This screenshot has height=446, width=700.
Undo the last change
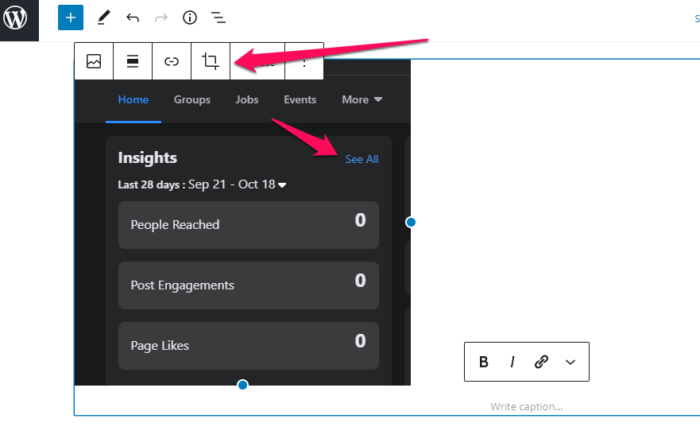(x=133, y=18)
